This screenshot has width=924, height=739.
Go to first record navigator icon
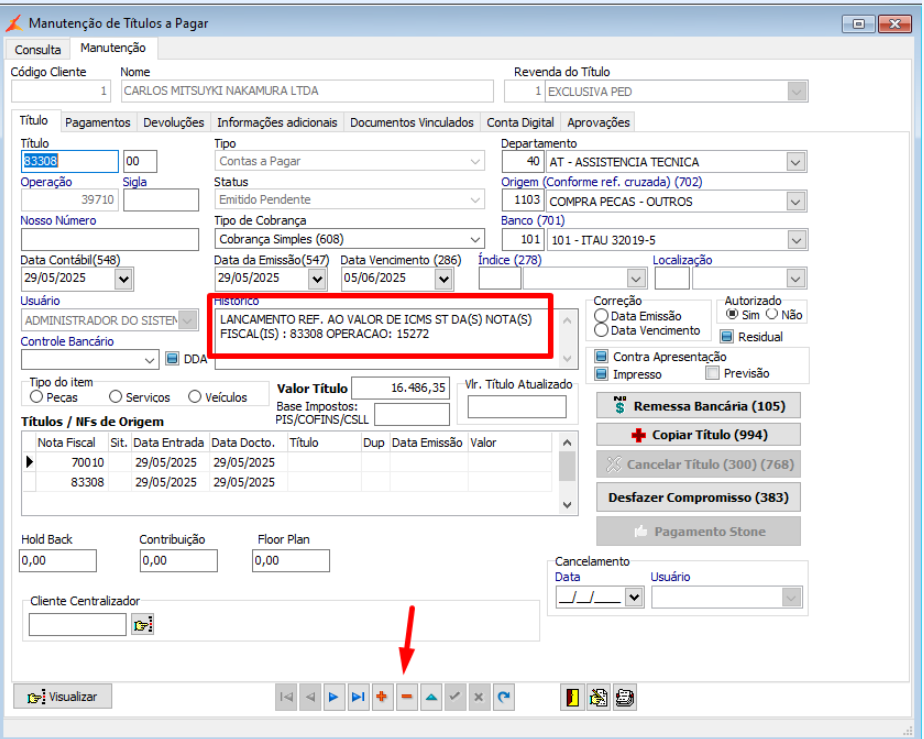click(x=286, y=697)
